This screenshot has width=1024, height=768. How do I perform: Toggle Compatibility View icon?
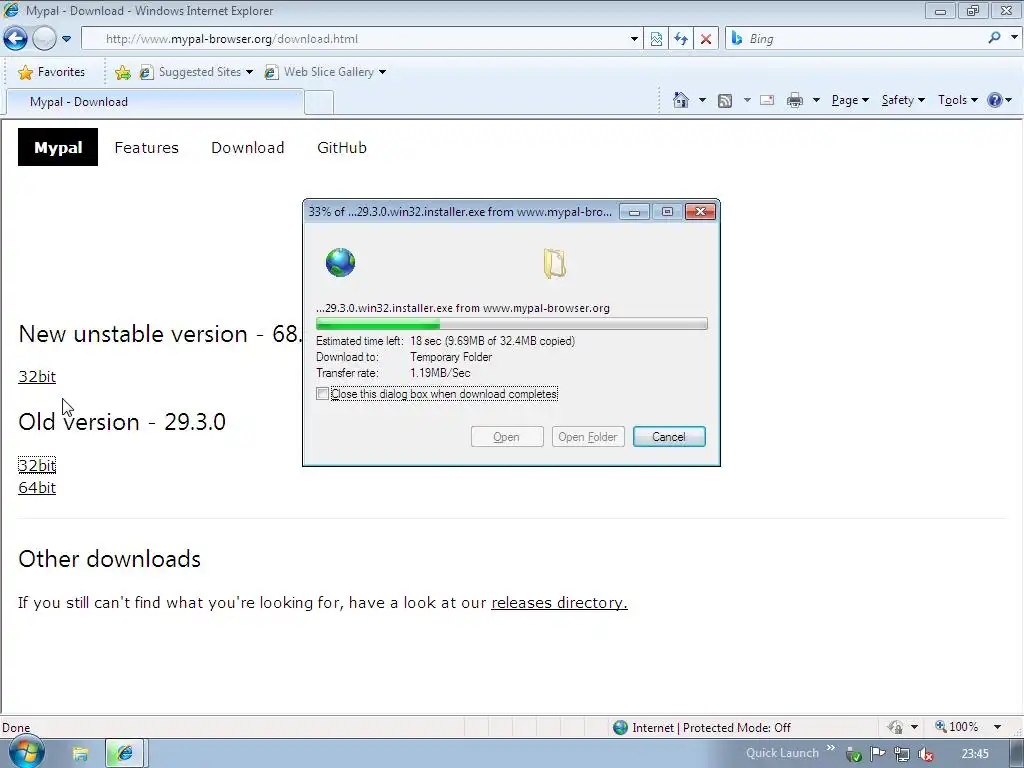pos(656,39)
